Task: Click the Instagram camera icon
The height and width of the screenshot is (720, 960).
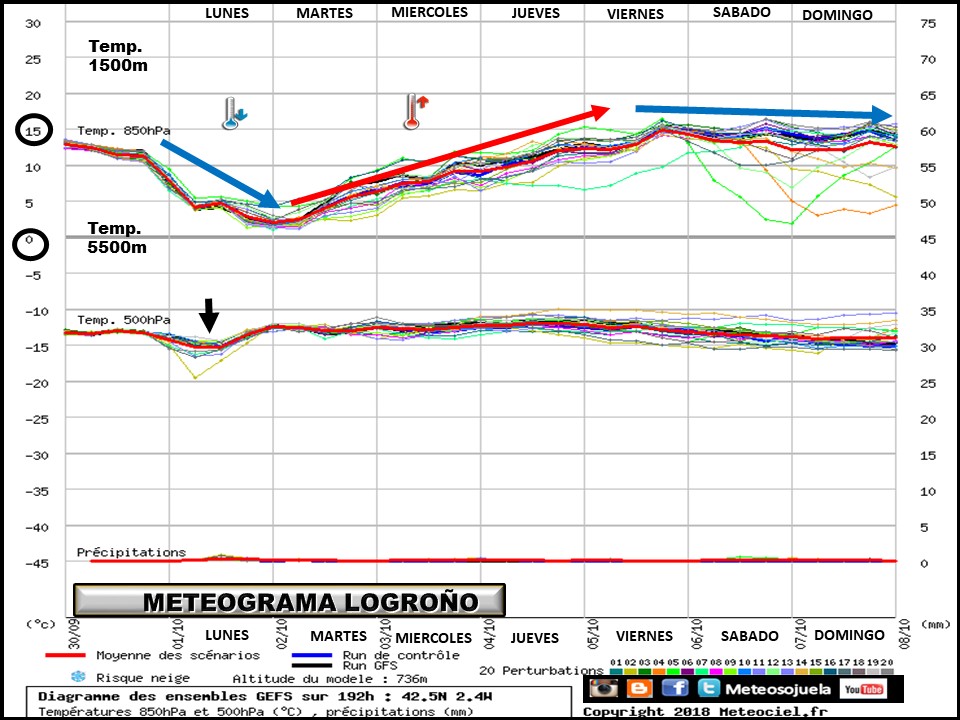Action: [x=604, y=688]
